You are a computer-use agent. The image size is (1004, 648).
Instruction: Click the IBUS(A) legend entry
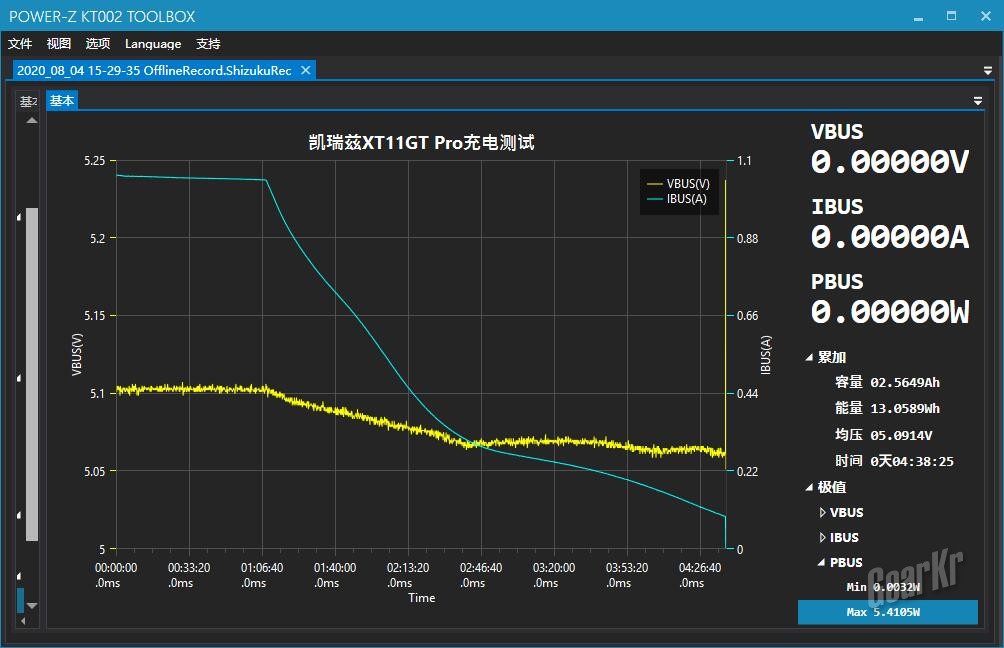677,199
